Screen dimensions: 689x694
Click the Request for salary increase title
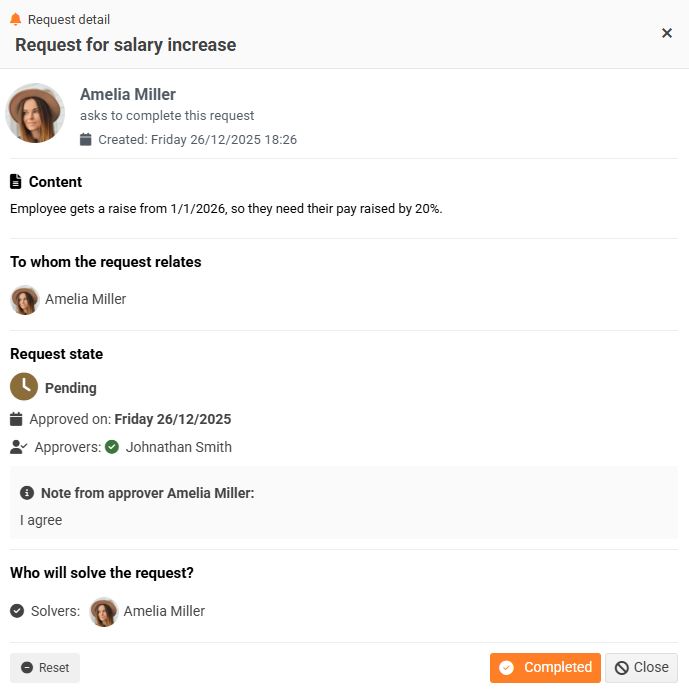tap(126, 45)
